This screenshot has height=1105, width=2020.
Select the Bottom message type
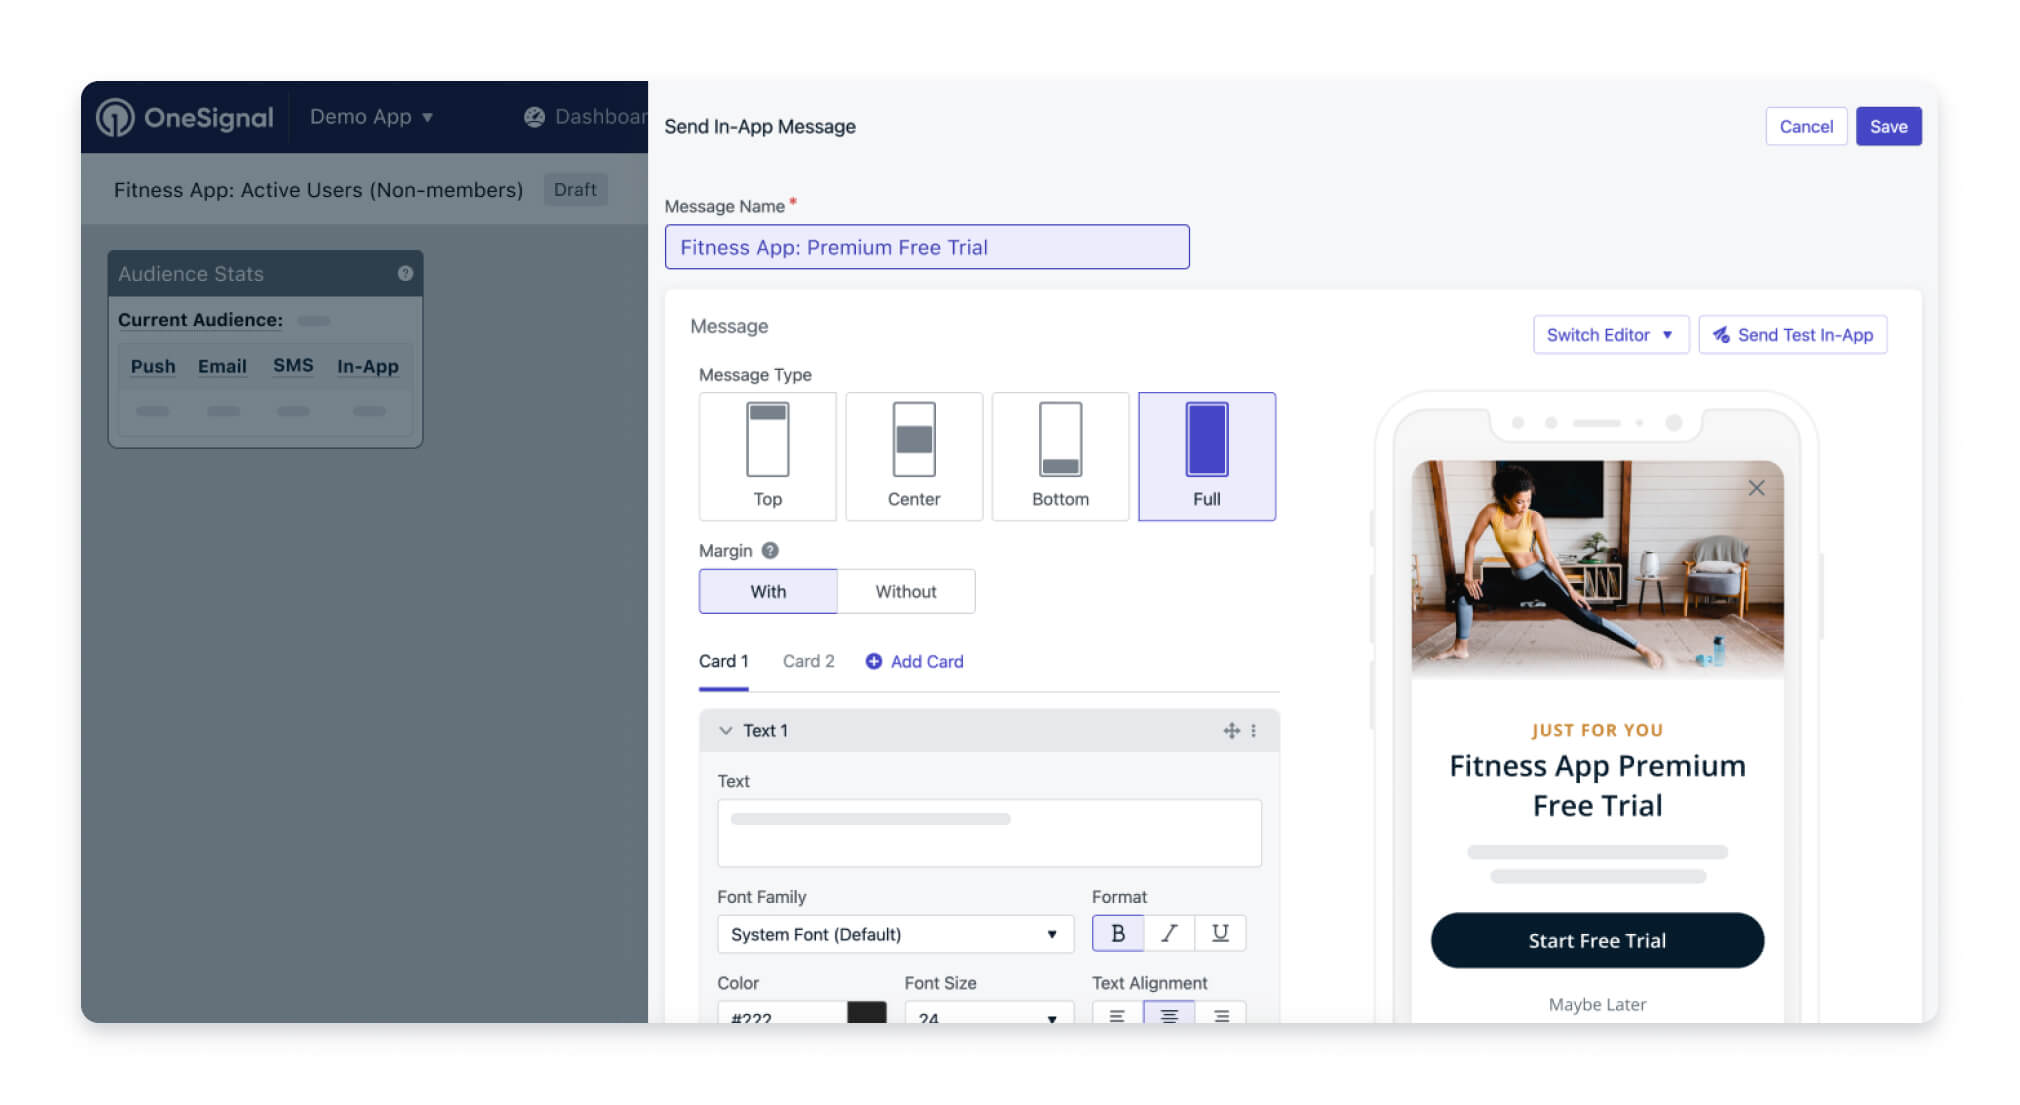click(x=1060, y=456)
